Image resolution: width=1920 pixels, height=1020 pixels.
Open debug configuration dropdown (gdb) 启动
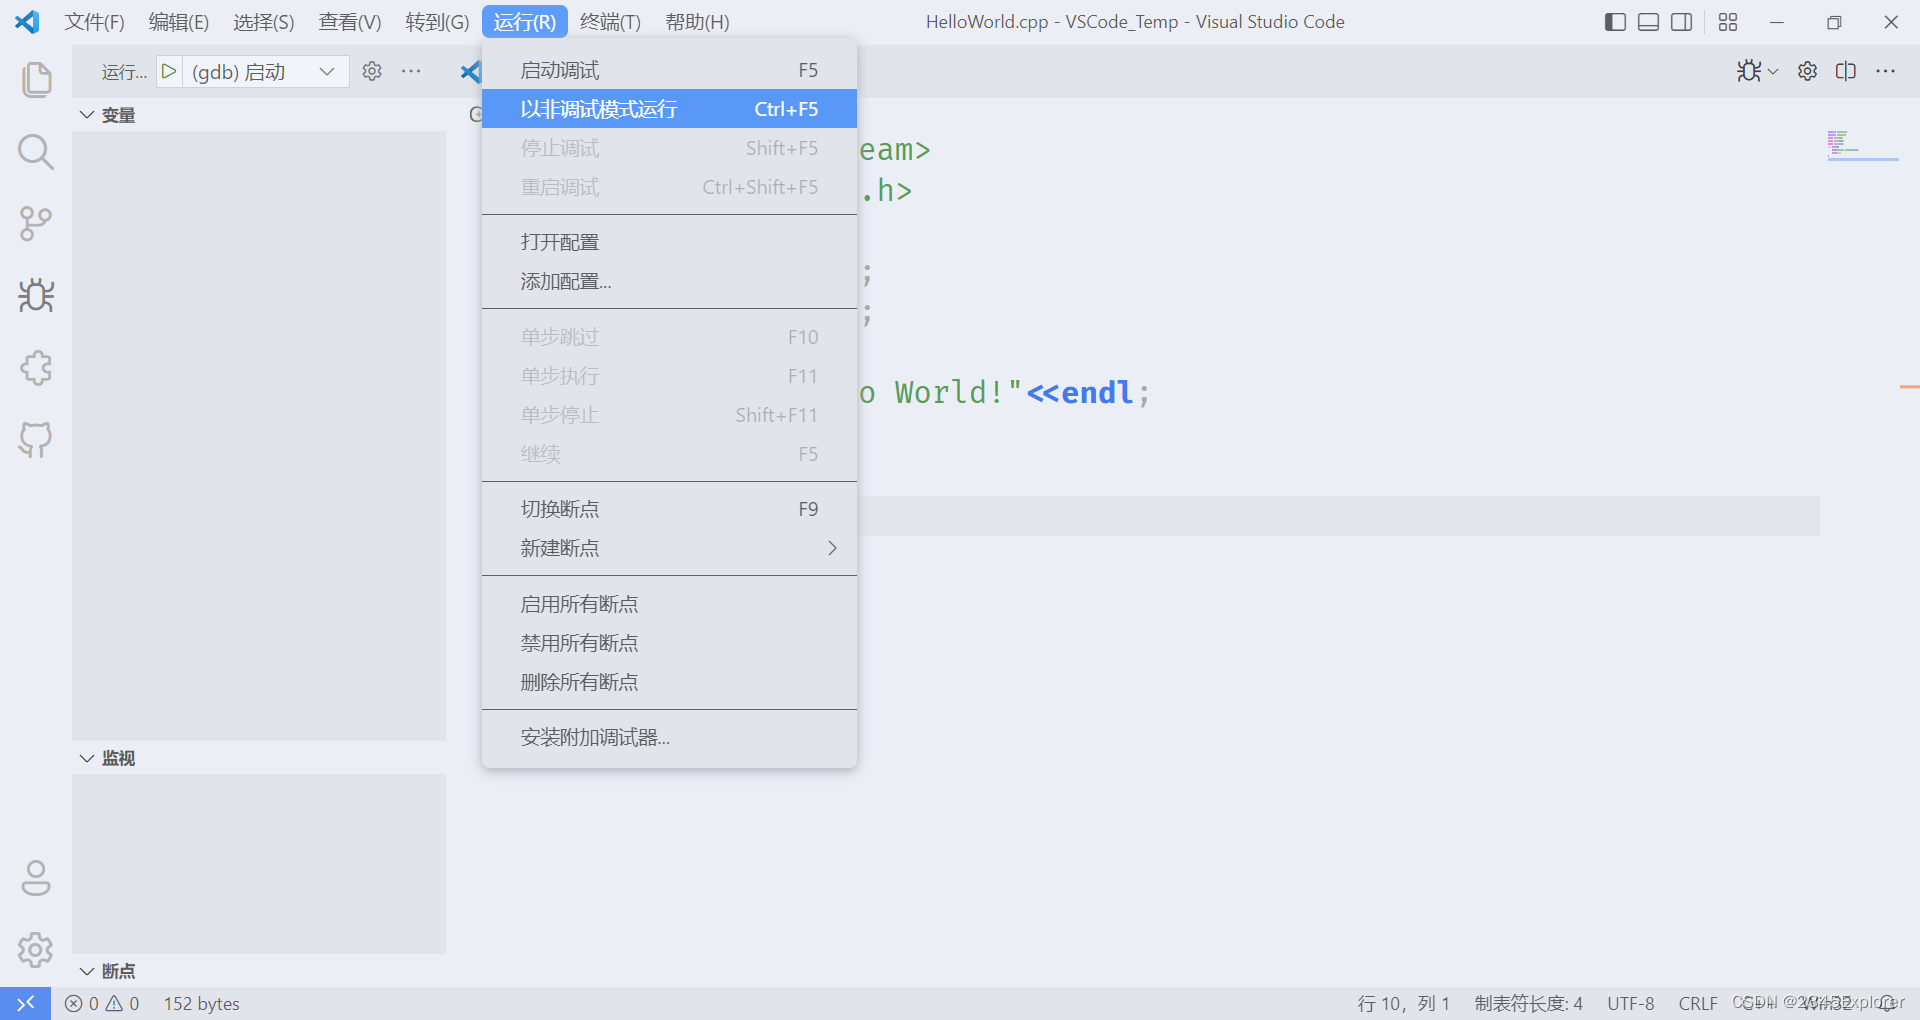264,71
